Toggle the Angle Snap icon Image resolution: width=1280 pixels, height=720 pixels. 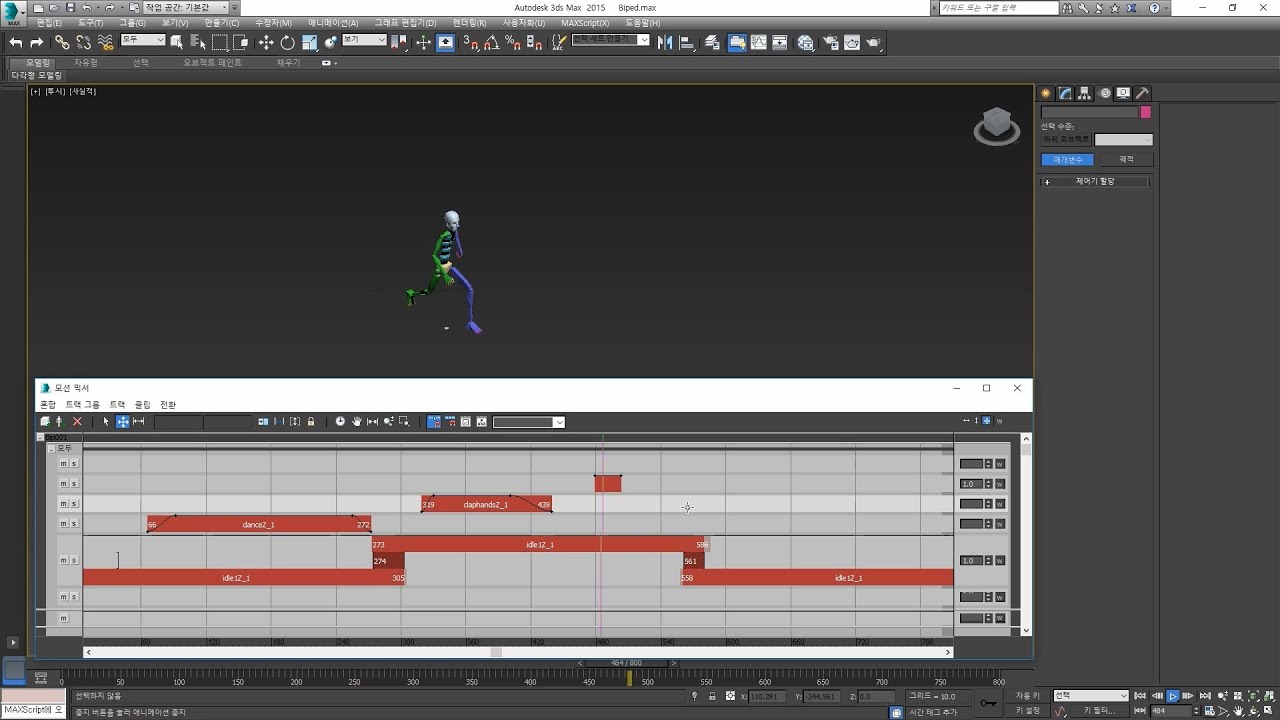[492, 43]
